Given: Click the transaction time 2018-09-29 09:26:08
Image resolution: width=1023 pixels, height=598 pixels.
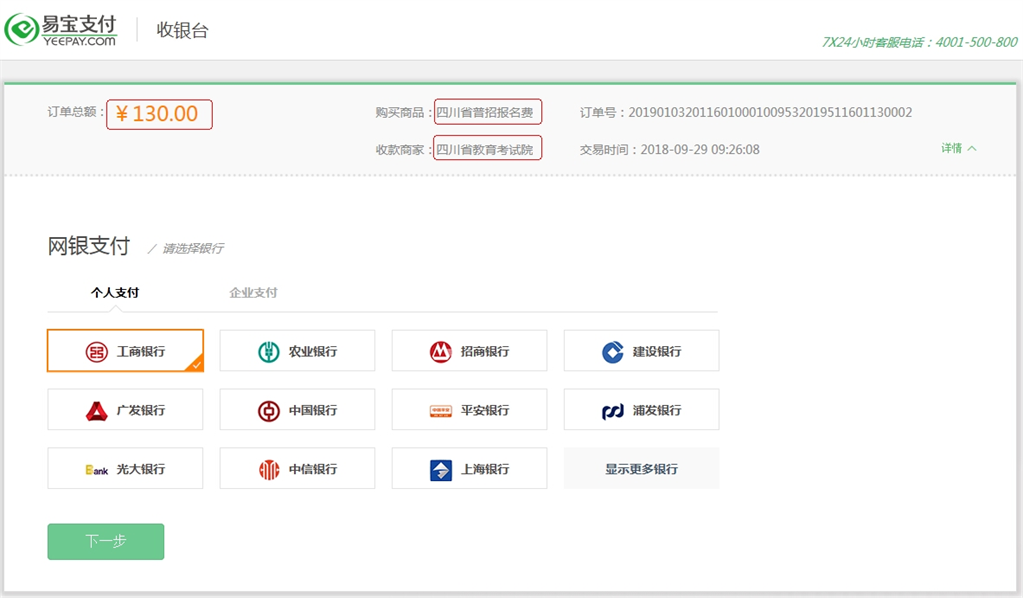Looking at the screenshot, I should (699, 149).
